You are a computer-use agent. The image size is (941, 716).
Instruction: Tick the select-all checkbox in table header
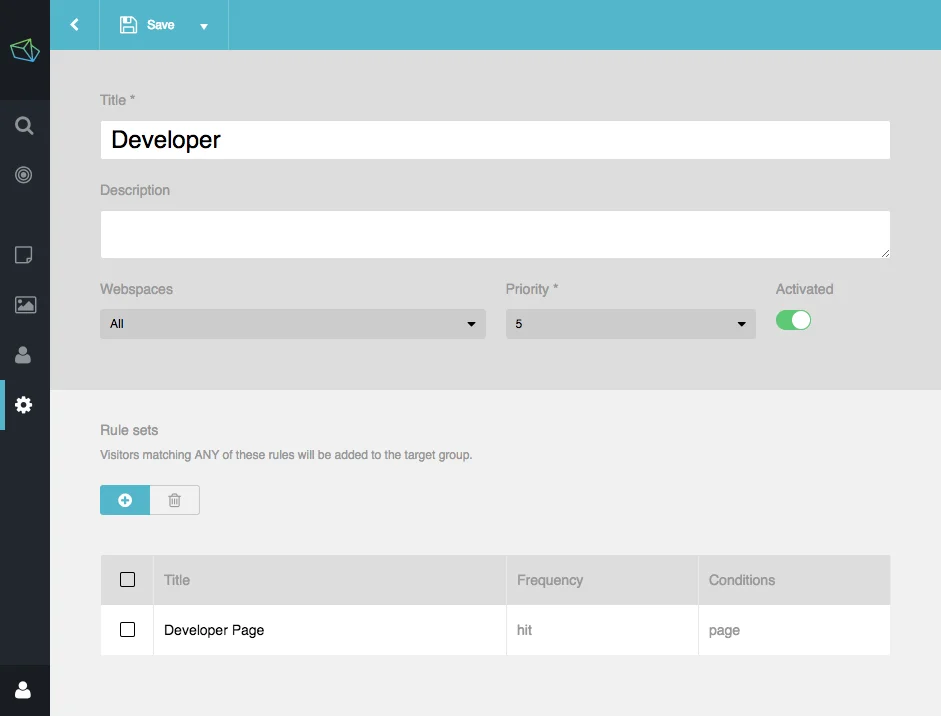click(127, 580)
